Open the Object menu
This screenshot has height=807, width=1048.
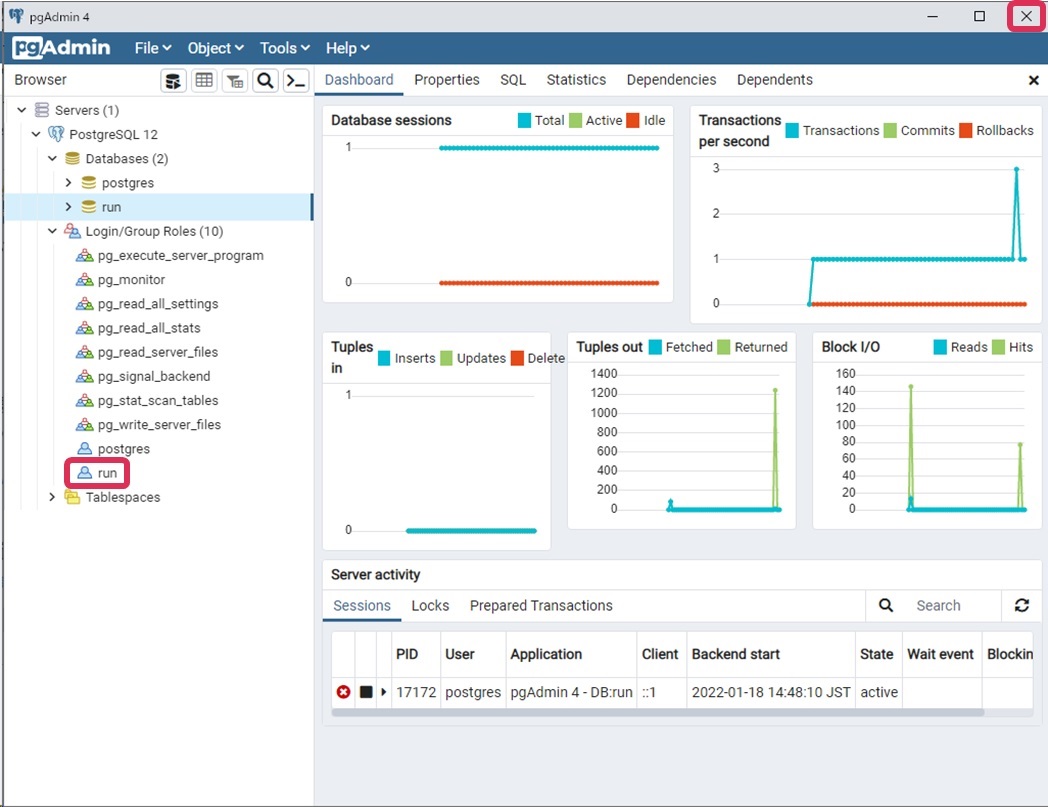point(215,48)
